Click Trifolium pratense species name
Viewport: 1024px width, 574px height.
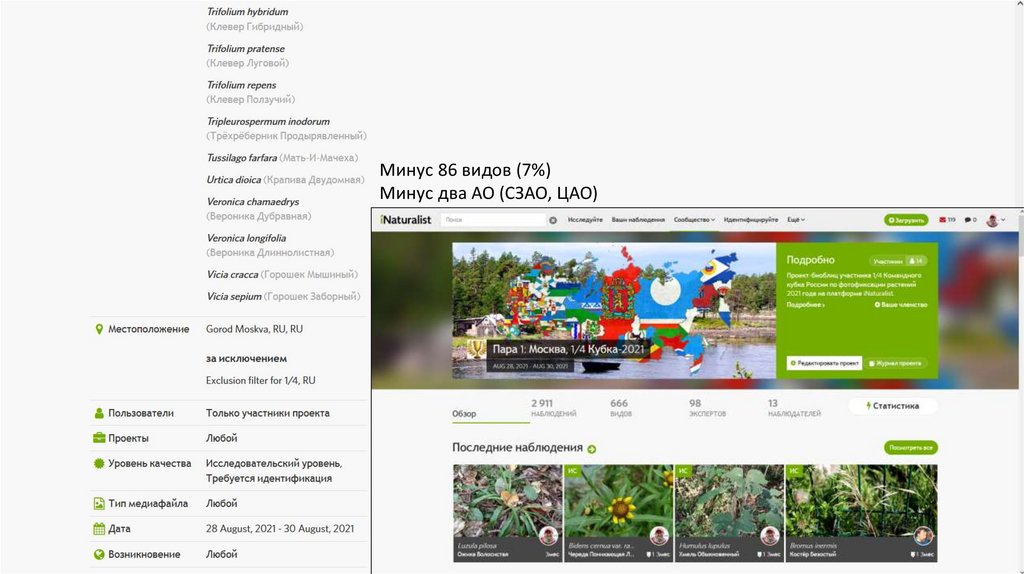[x=246, y=48]
